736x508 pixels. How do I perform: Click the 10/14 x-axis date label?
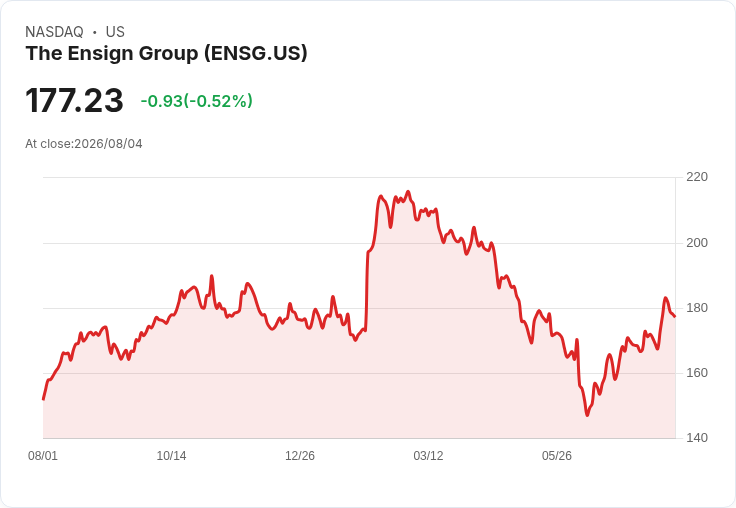click(x=171, y=456)
